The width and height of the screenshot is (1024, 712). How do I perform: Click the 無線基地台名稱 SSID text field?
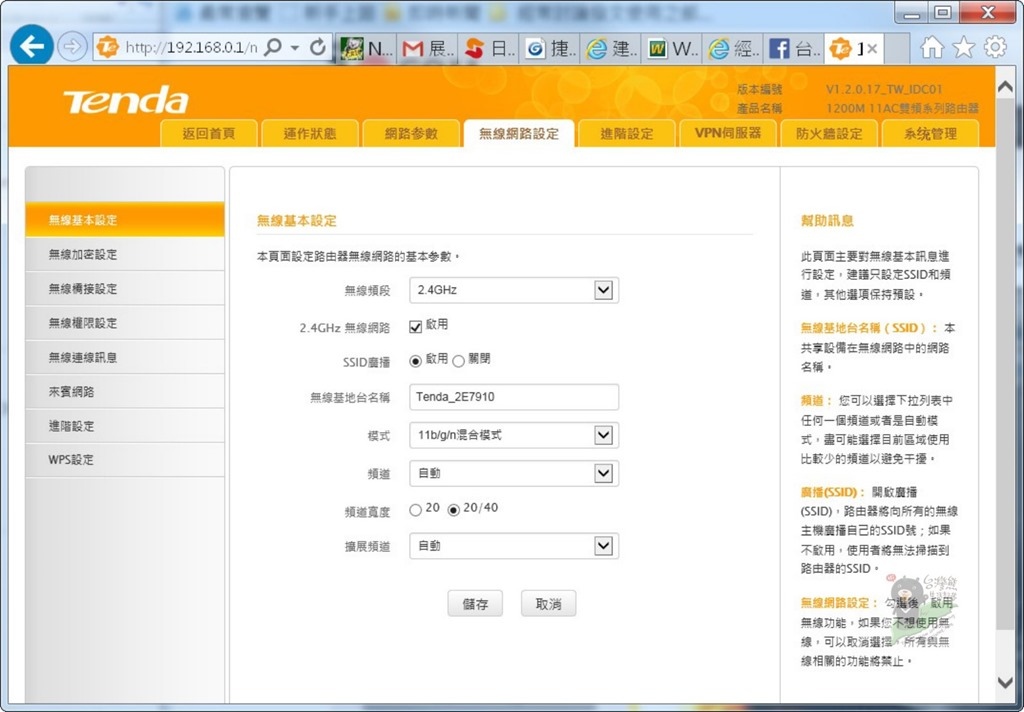(513, 397)
